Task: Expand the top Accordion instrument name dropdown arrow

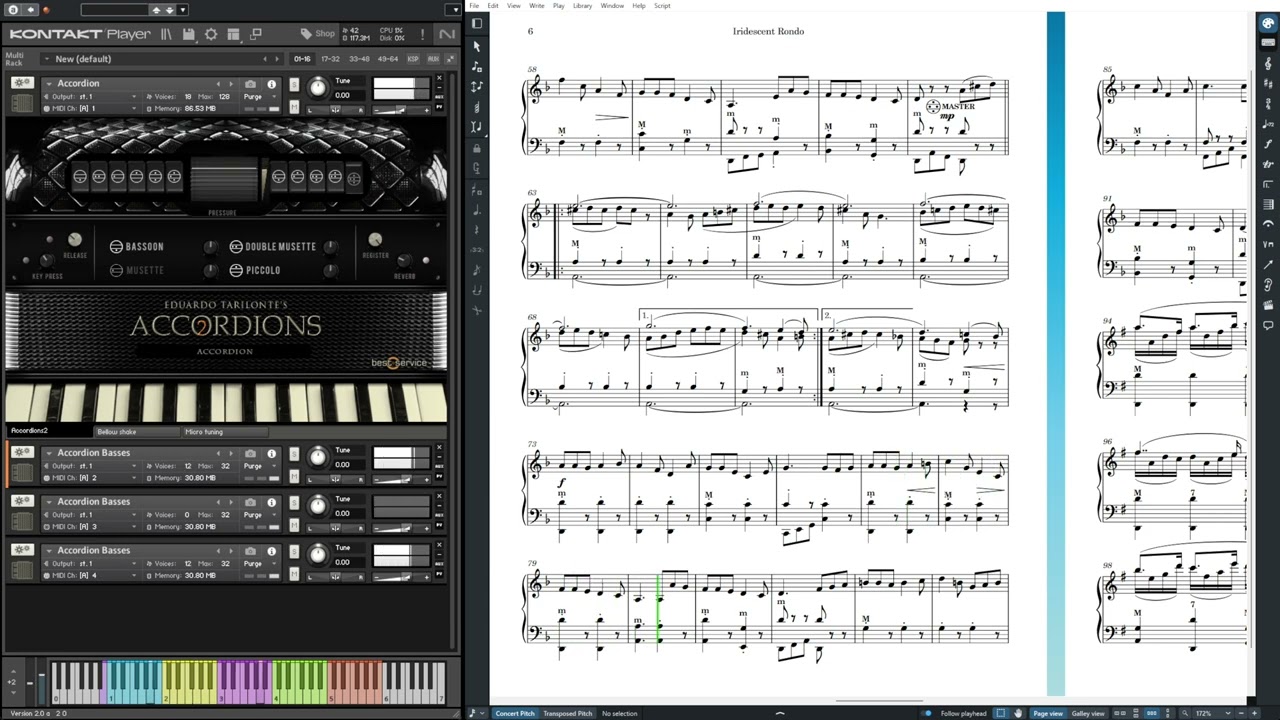Action: click(x=48, y=84)
